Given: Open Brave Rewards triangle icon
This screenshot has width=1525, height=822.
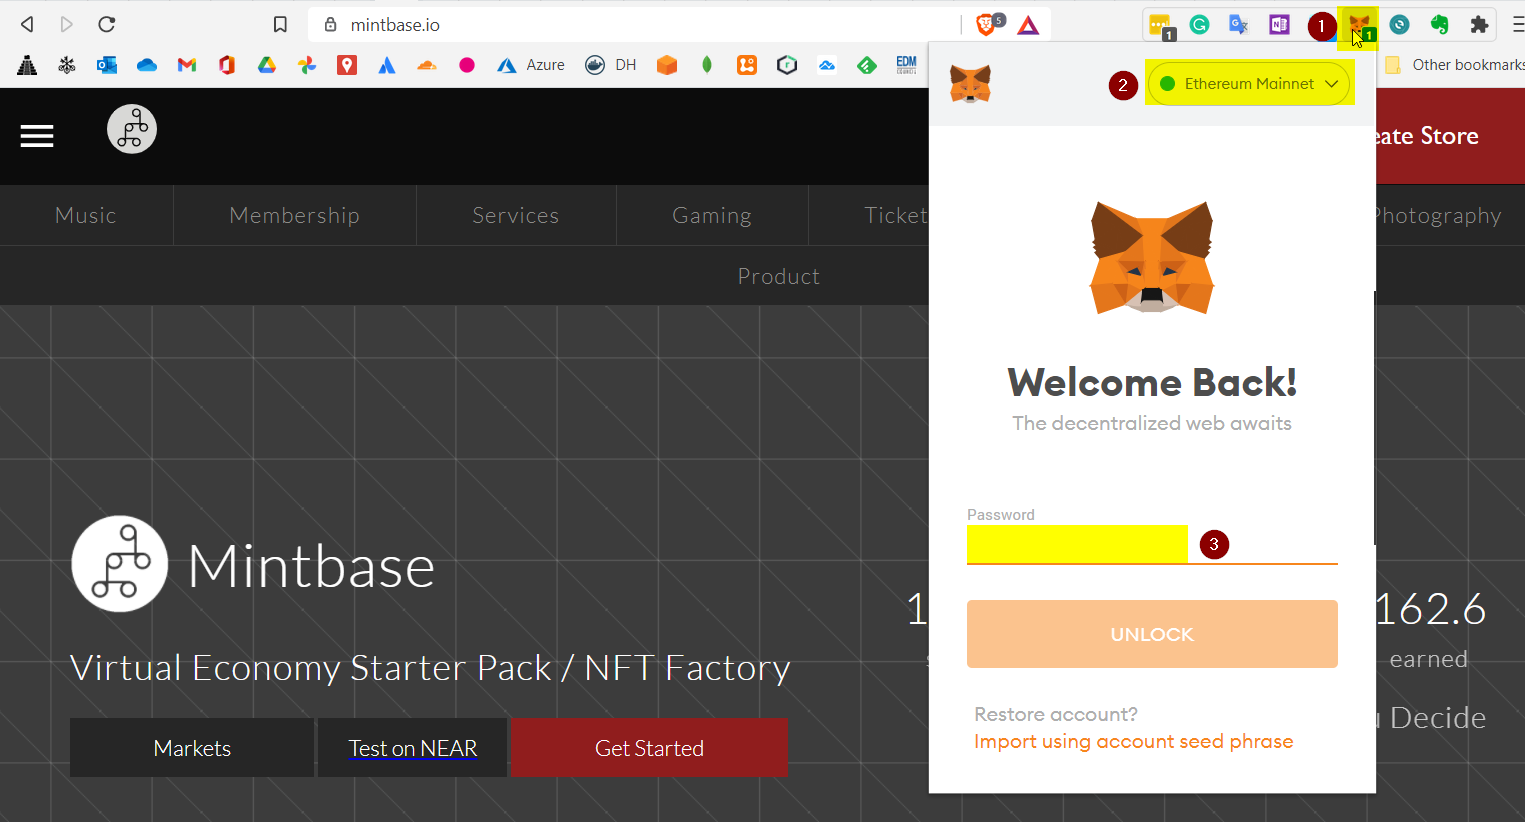Looking at the screenshot, I should pyautogui.click(x=1028, y=25).
